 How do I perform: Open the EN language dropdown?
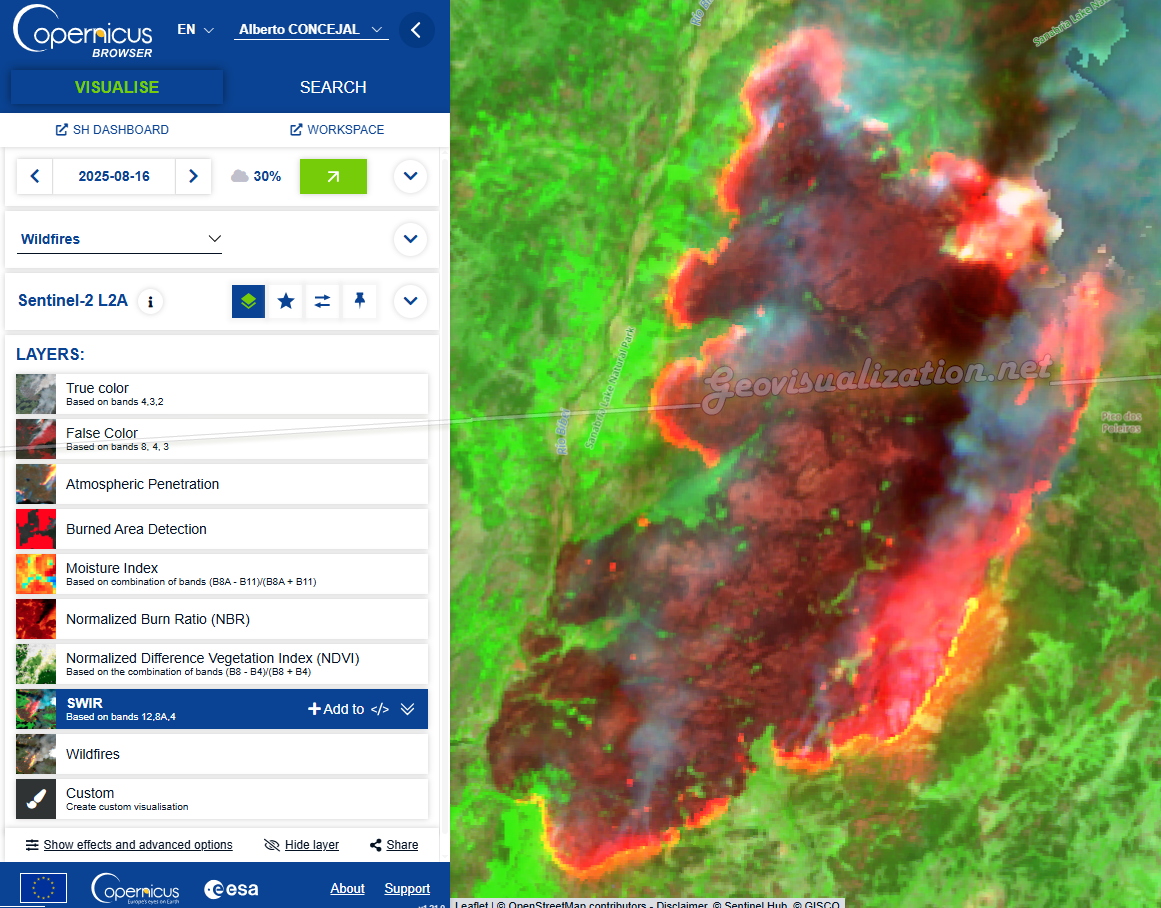pos(195,30)
